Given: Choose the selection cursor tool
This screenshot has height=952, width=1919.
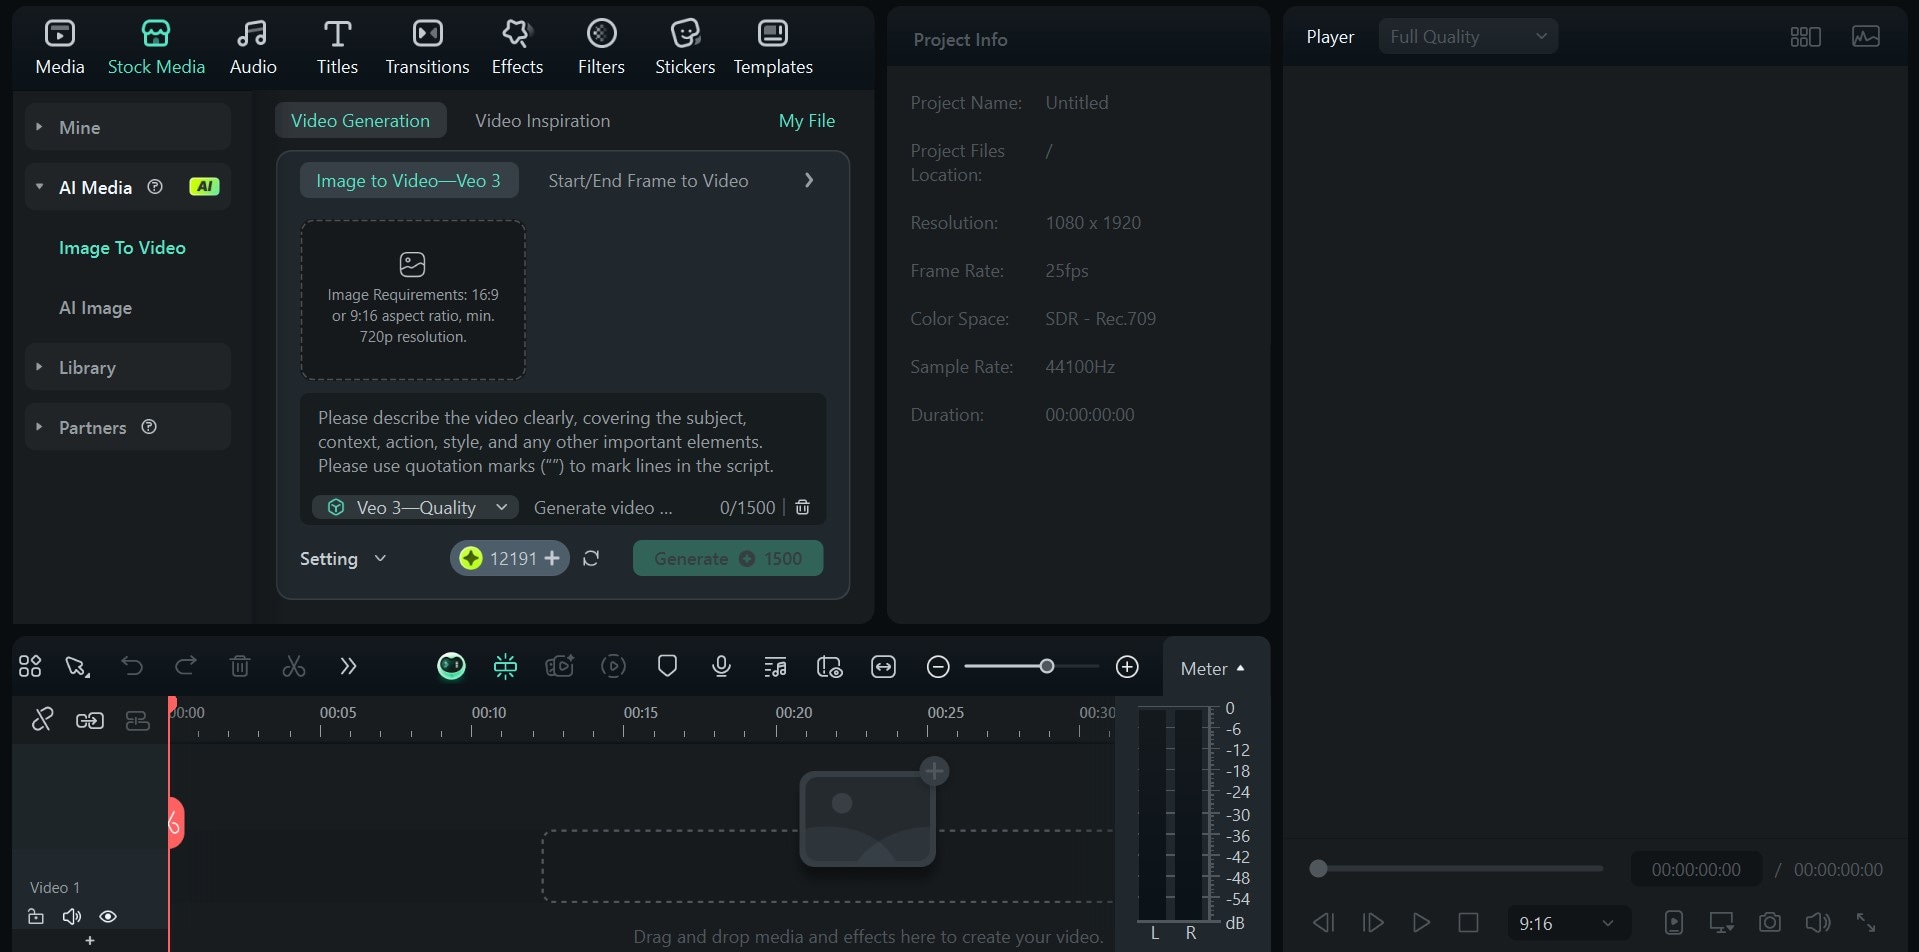Looking at the screenshot, I should coord(77,667).
